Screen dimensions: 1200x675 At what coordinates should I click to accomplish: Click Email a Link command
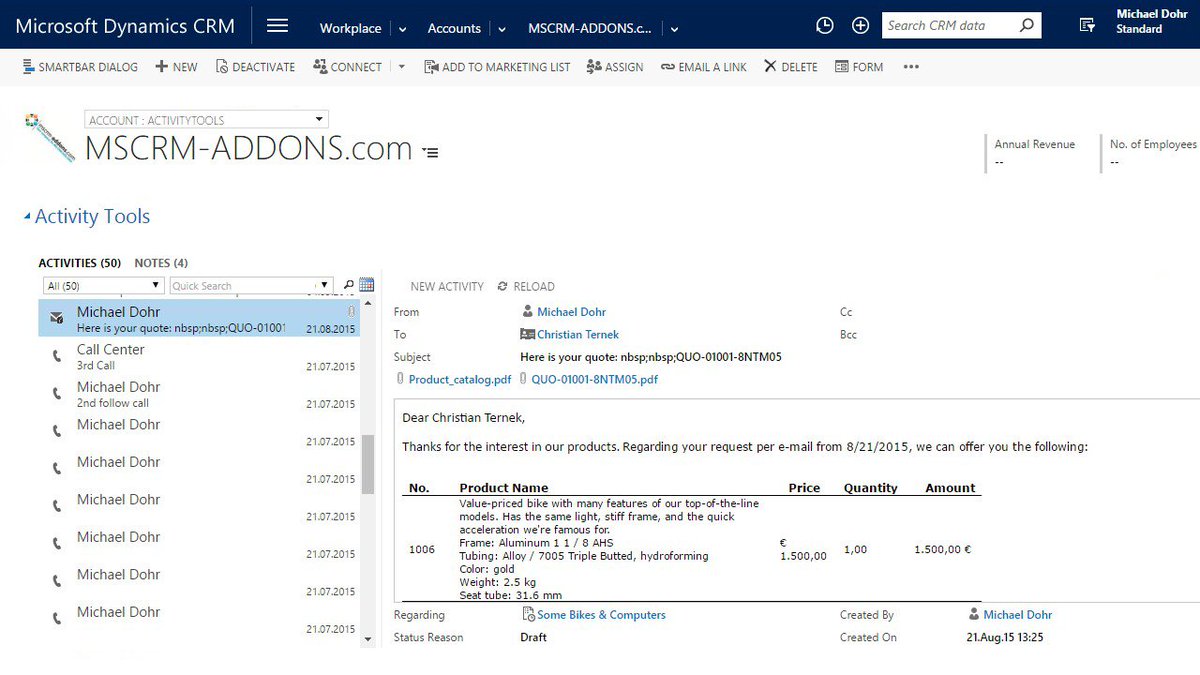point(703,67)
